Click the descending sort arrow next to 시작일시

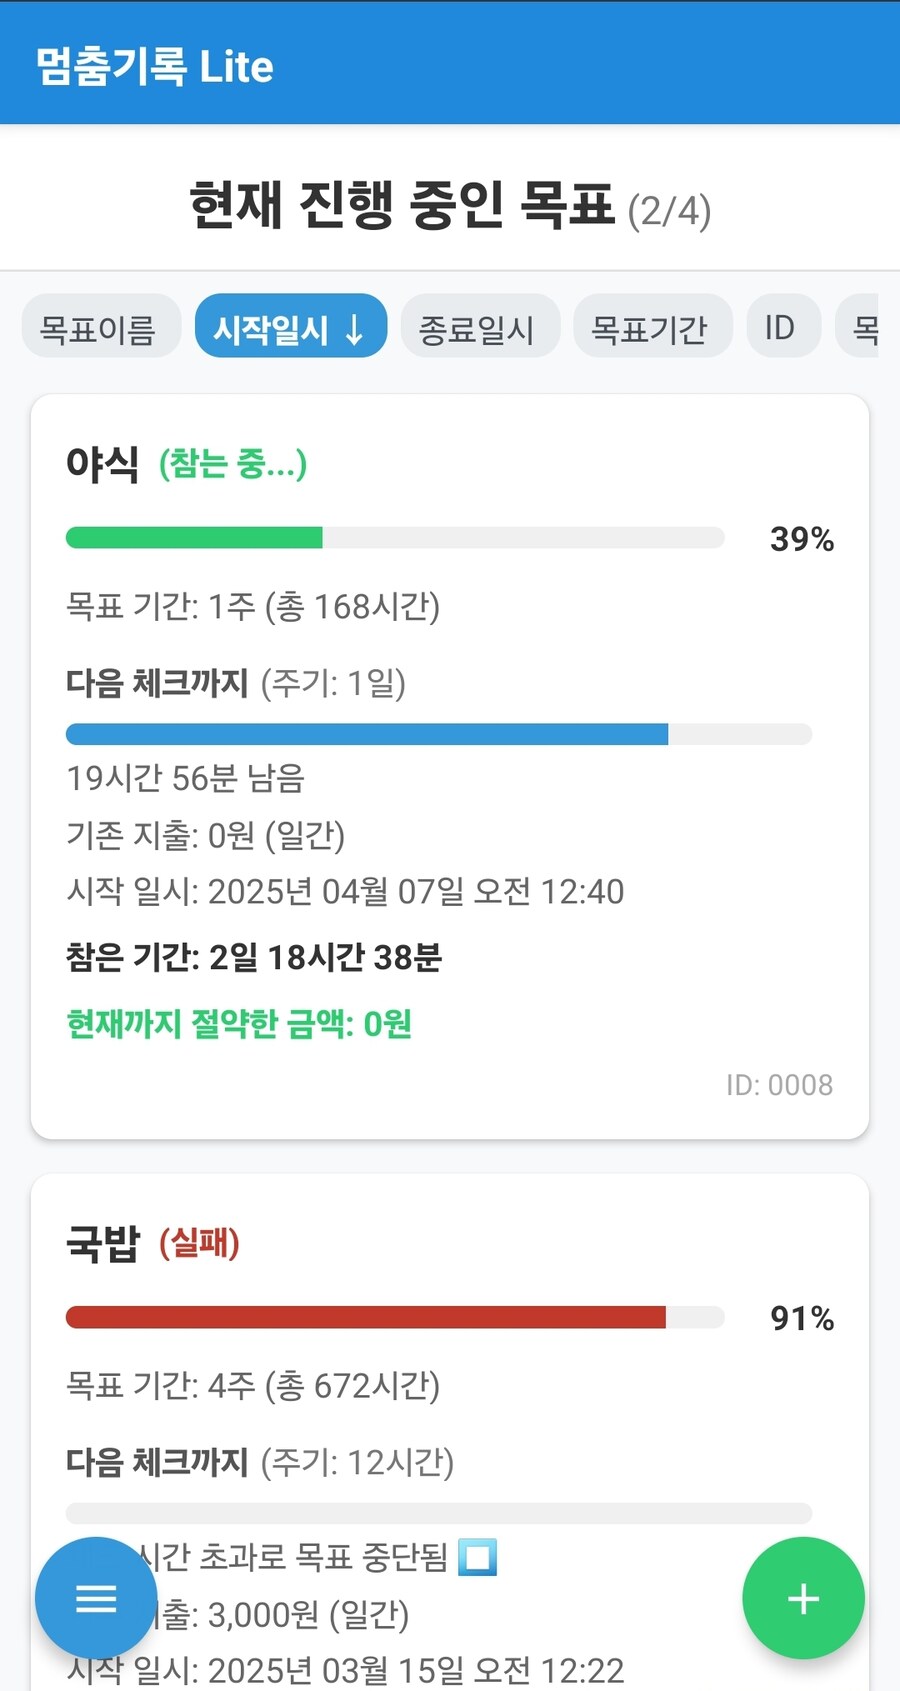(355, 326)
